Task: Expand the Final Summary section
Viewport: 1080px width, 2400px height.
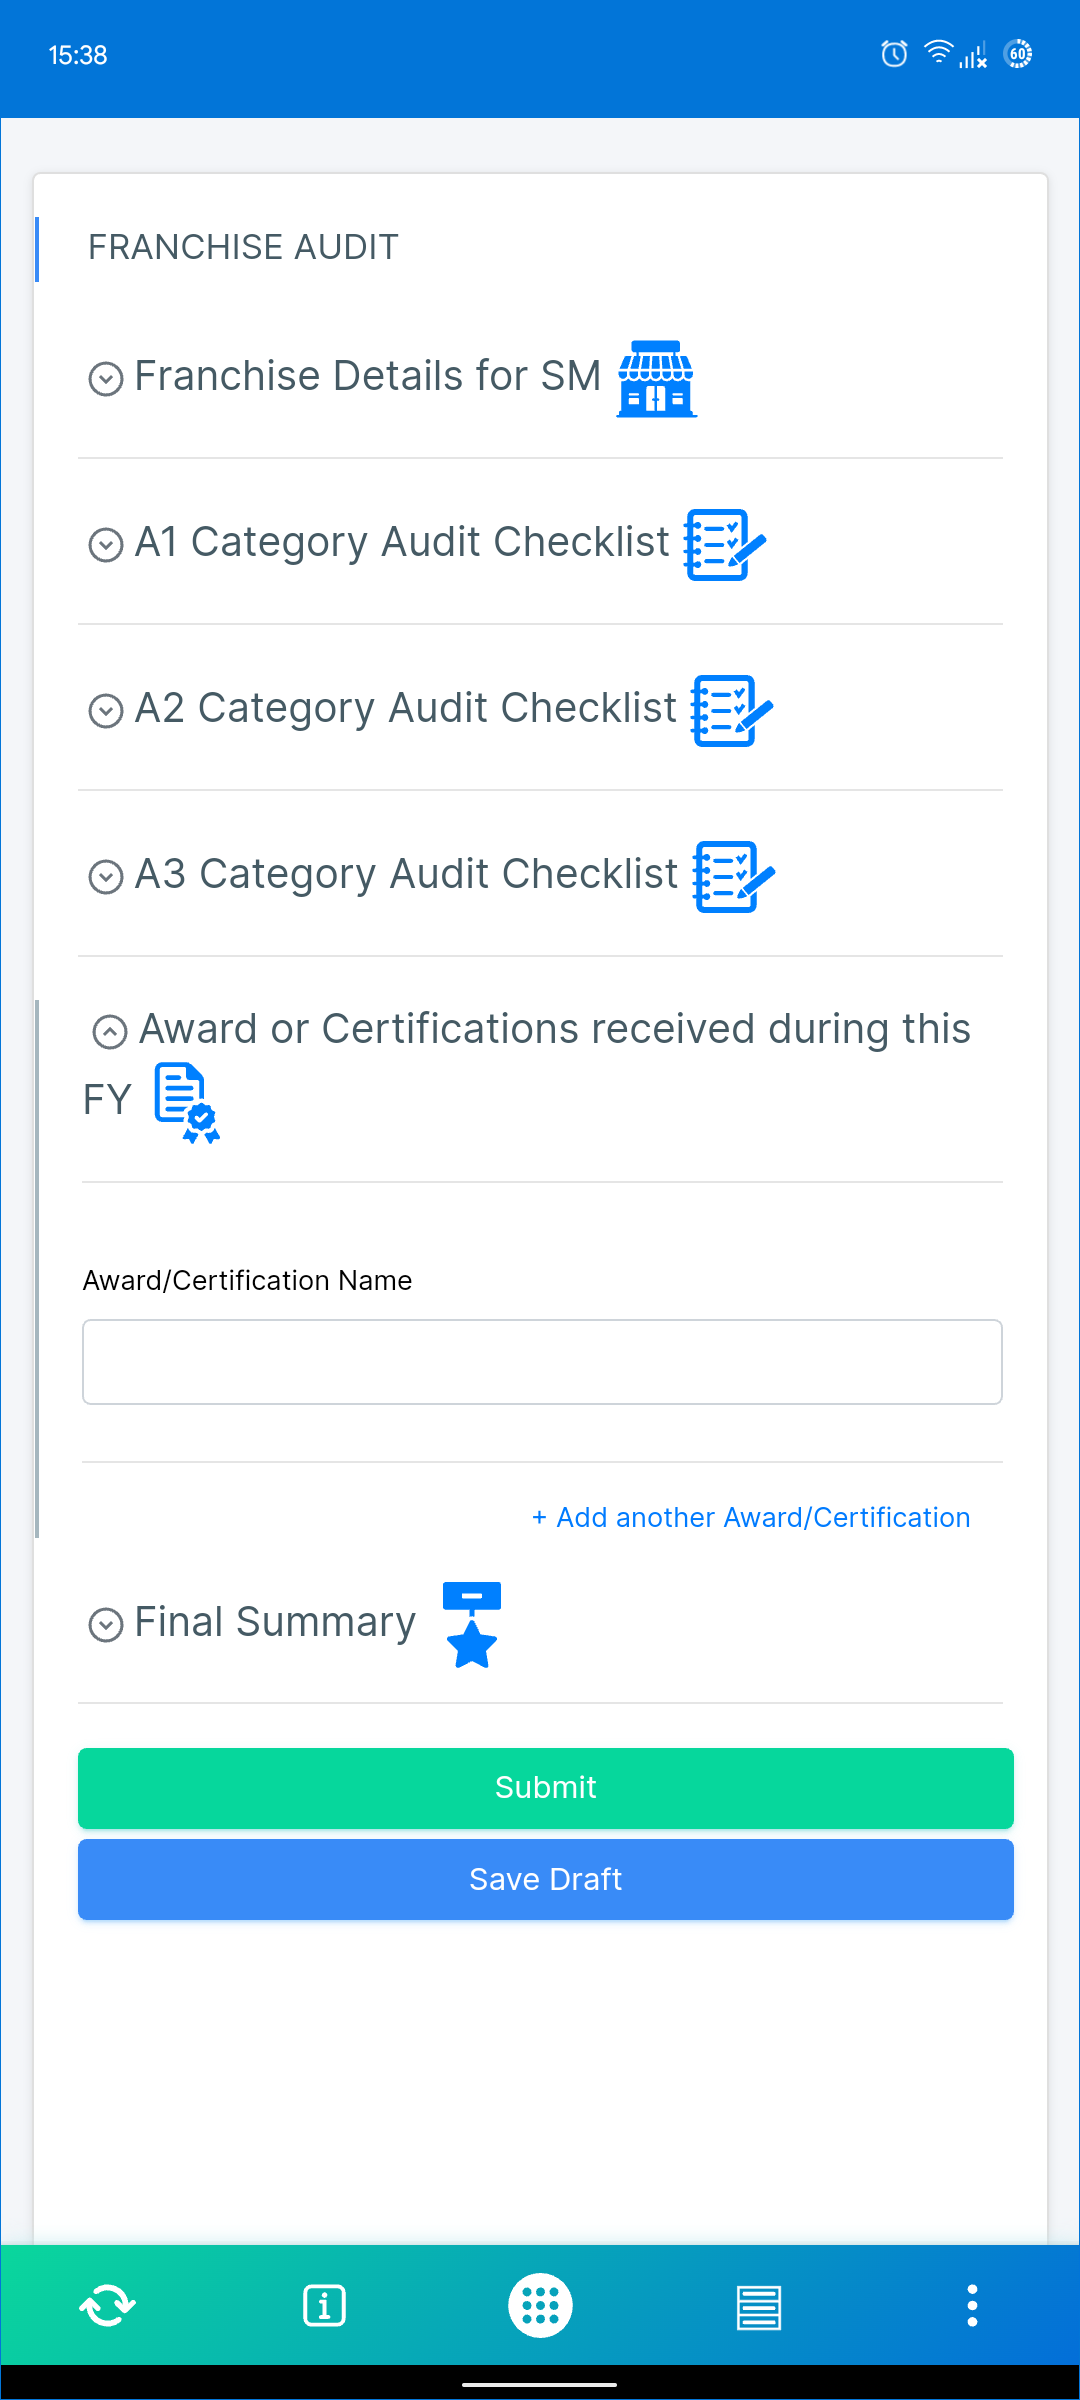Action: click(x=106, y=1622)
